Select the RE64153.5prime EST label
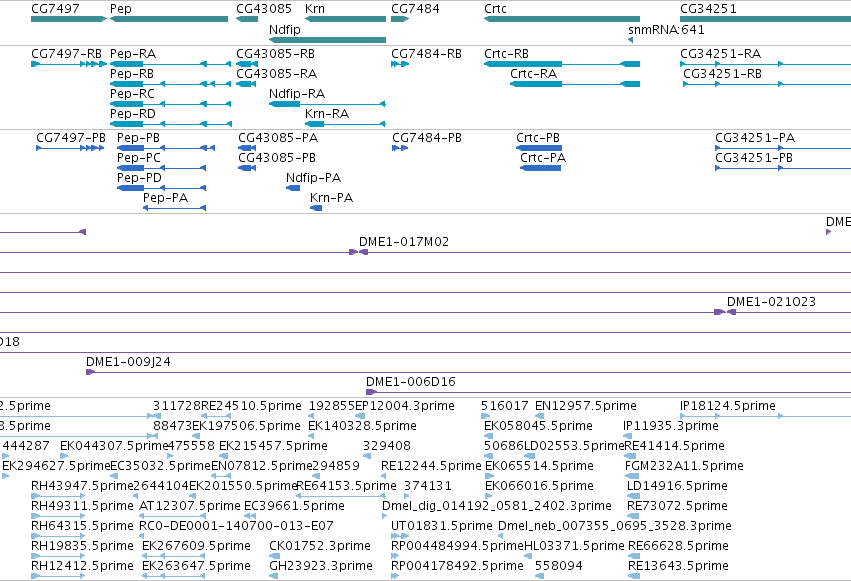 coord(346,486)
